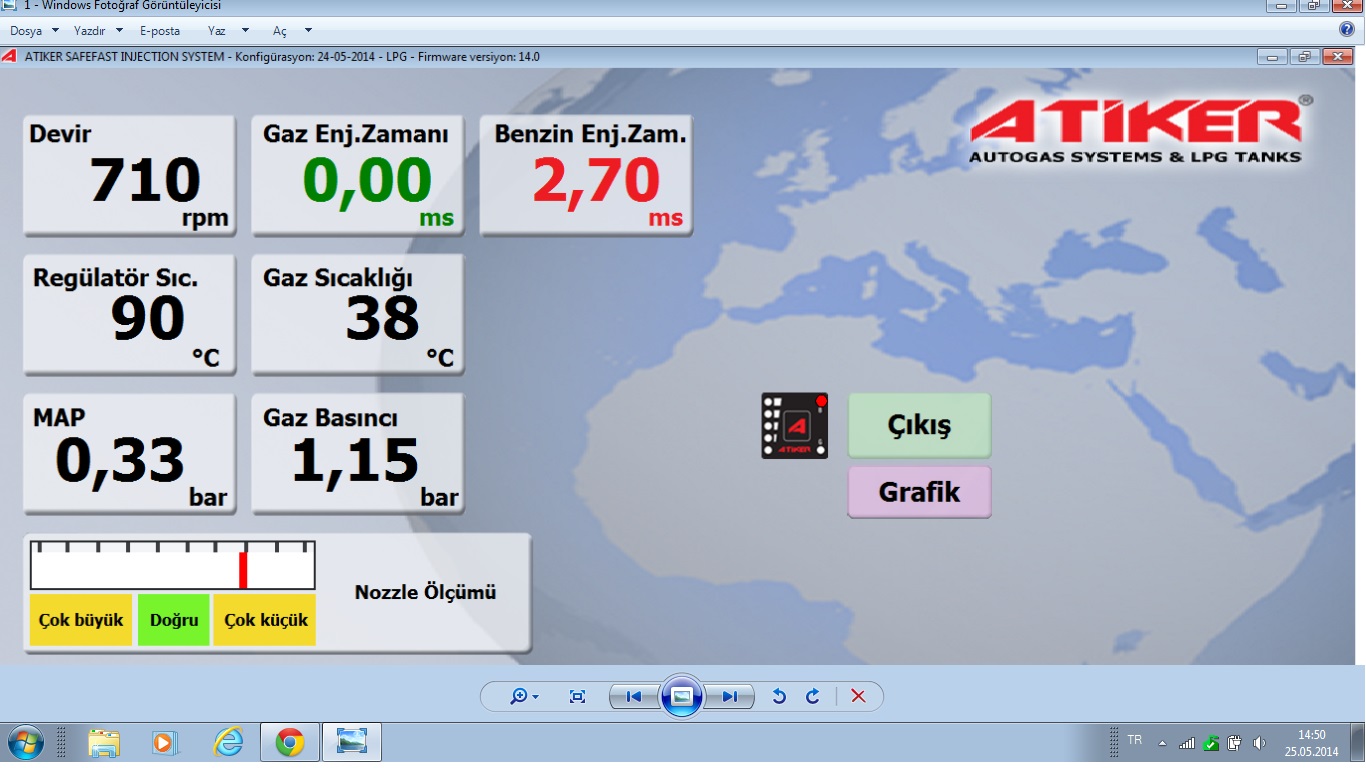This screenshot has width=1366, height=768.
Task: Show hidden system tray icons
Action: [1162, 743]
